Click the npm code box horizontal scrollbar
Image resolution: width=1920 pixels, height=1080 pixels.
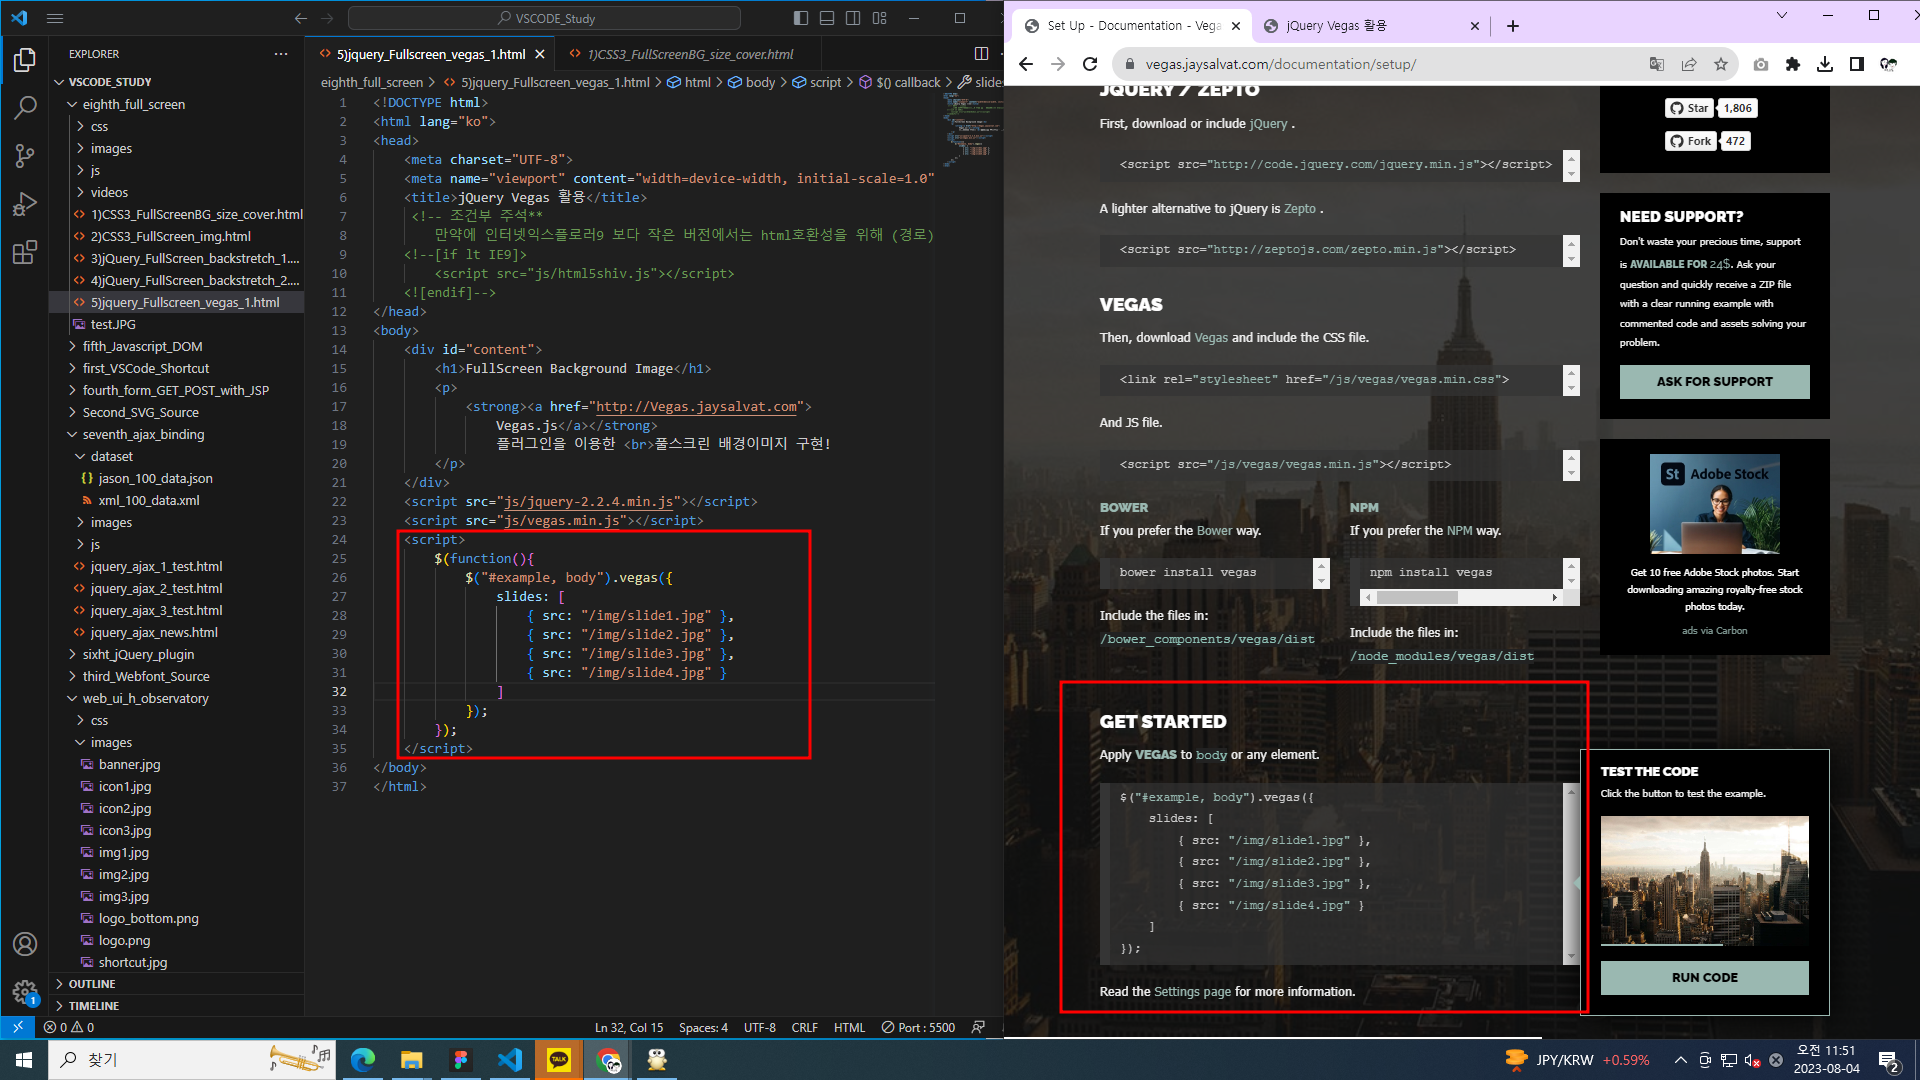point(1417,598)
